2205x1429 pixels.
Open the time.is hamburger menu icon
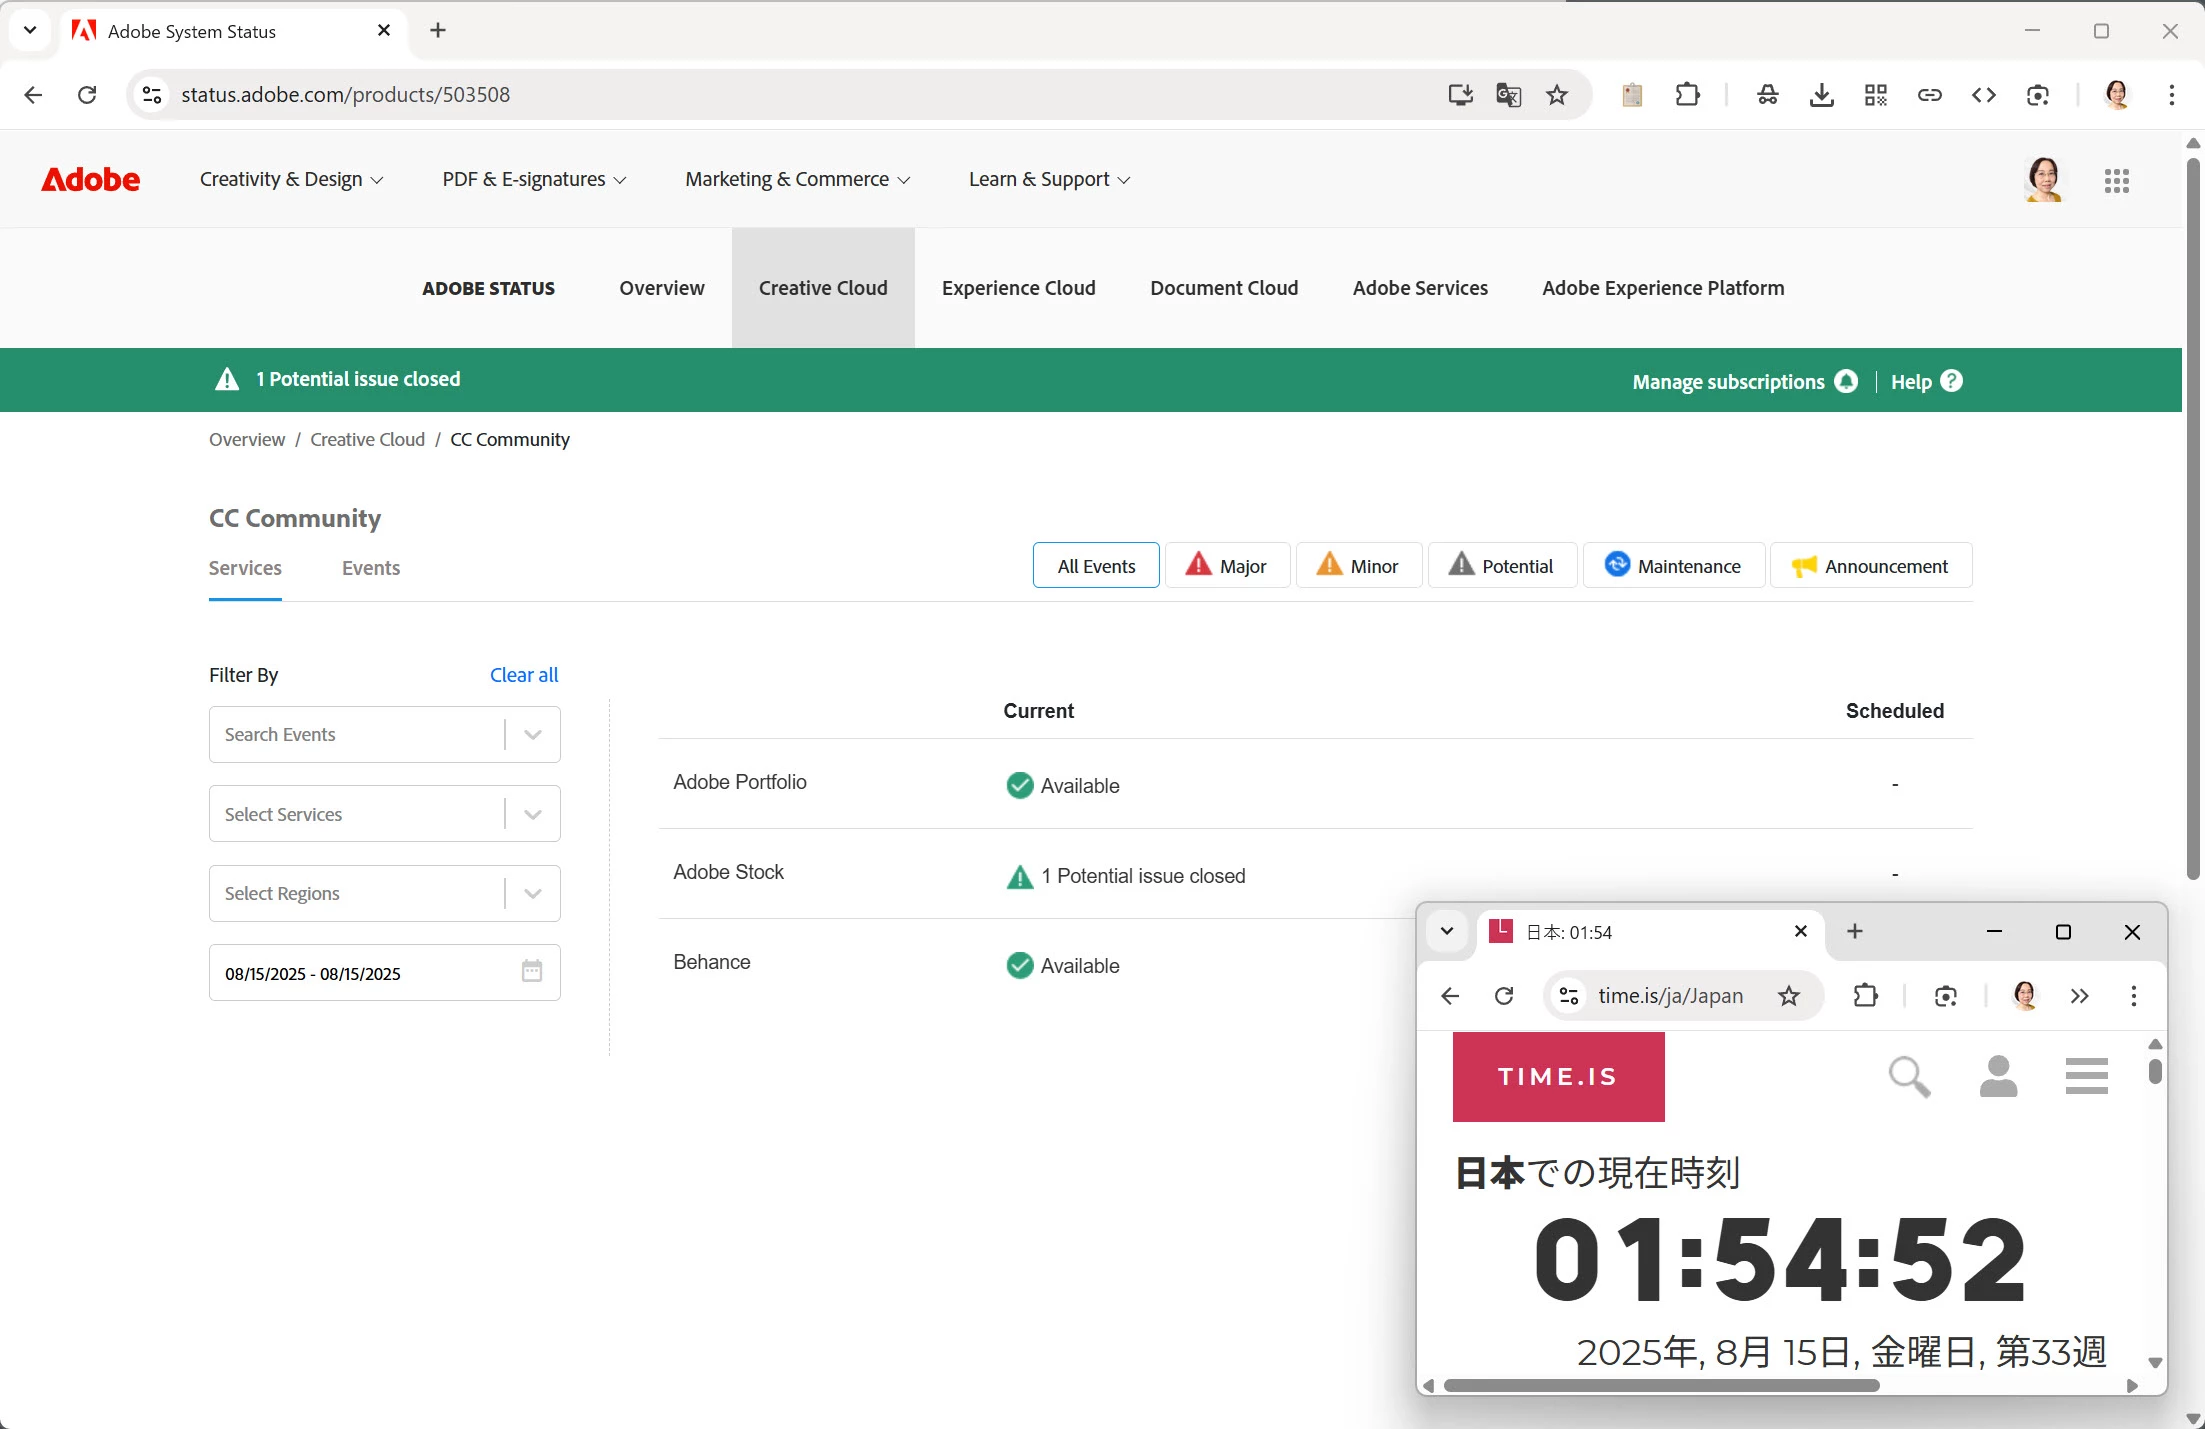pyautogui.click(x=2086, y=1076)
